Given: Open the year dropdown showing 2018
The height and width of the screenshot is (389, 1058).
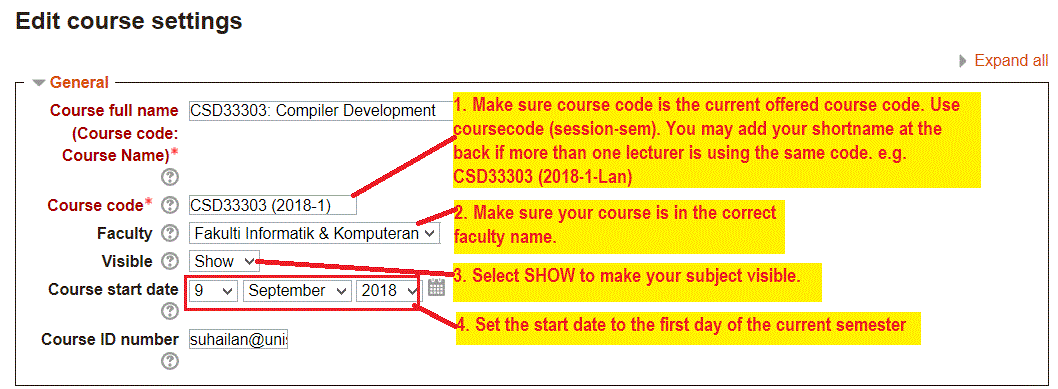Looking at the screenshot, I should coord(389,291).
